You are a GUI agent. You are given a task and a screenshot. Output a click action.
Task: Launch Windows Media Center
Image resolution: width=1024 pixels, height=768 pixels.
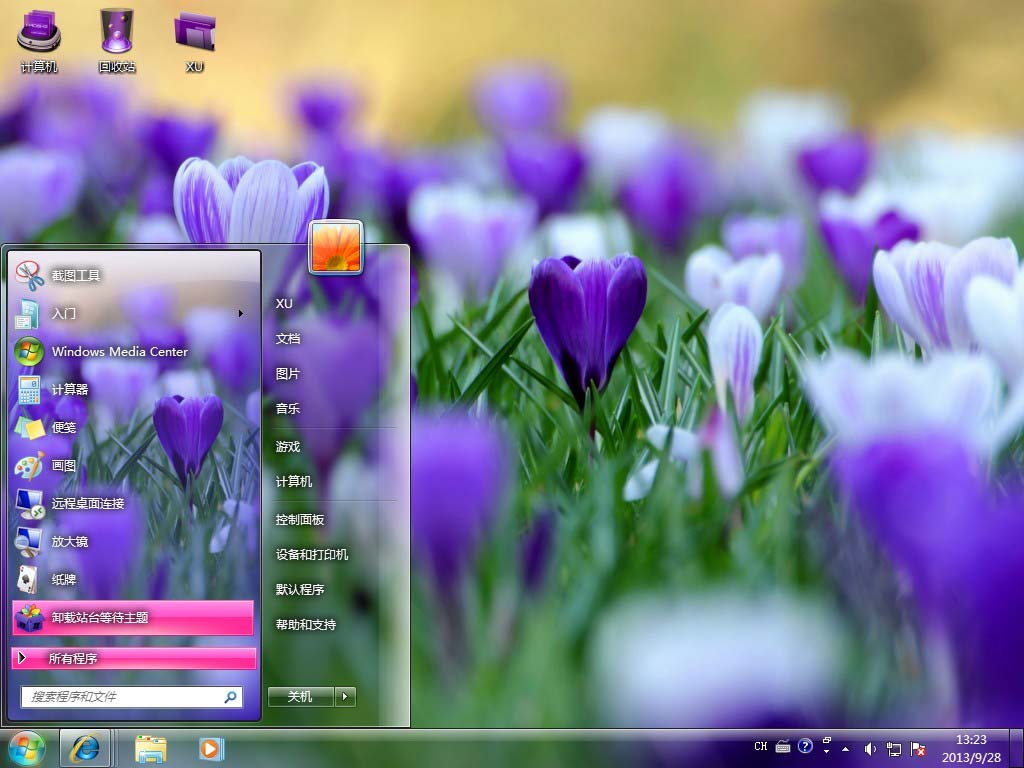pos(119,351)
